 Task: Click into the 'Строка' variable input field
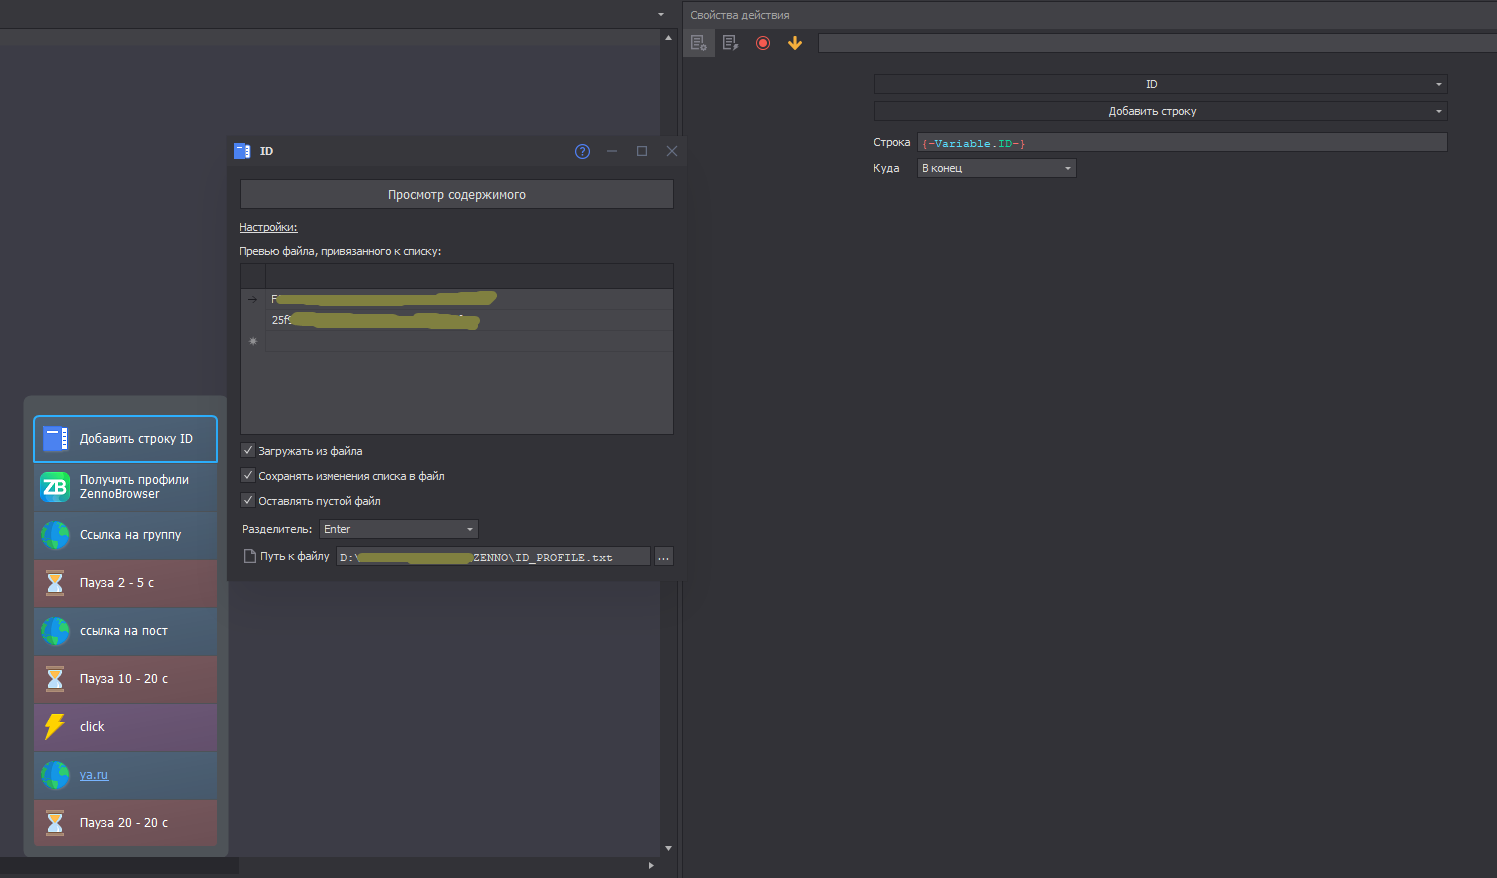[1180, 143]
